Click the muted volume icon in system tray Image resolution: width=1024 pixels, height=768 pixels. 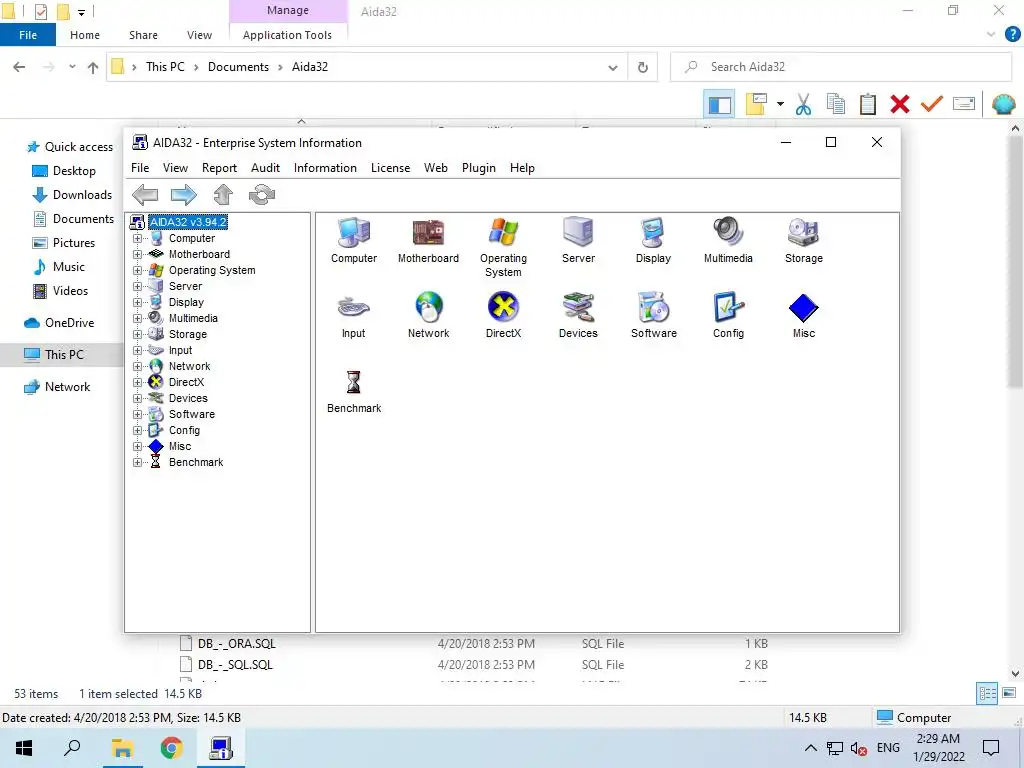858,748
